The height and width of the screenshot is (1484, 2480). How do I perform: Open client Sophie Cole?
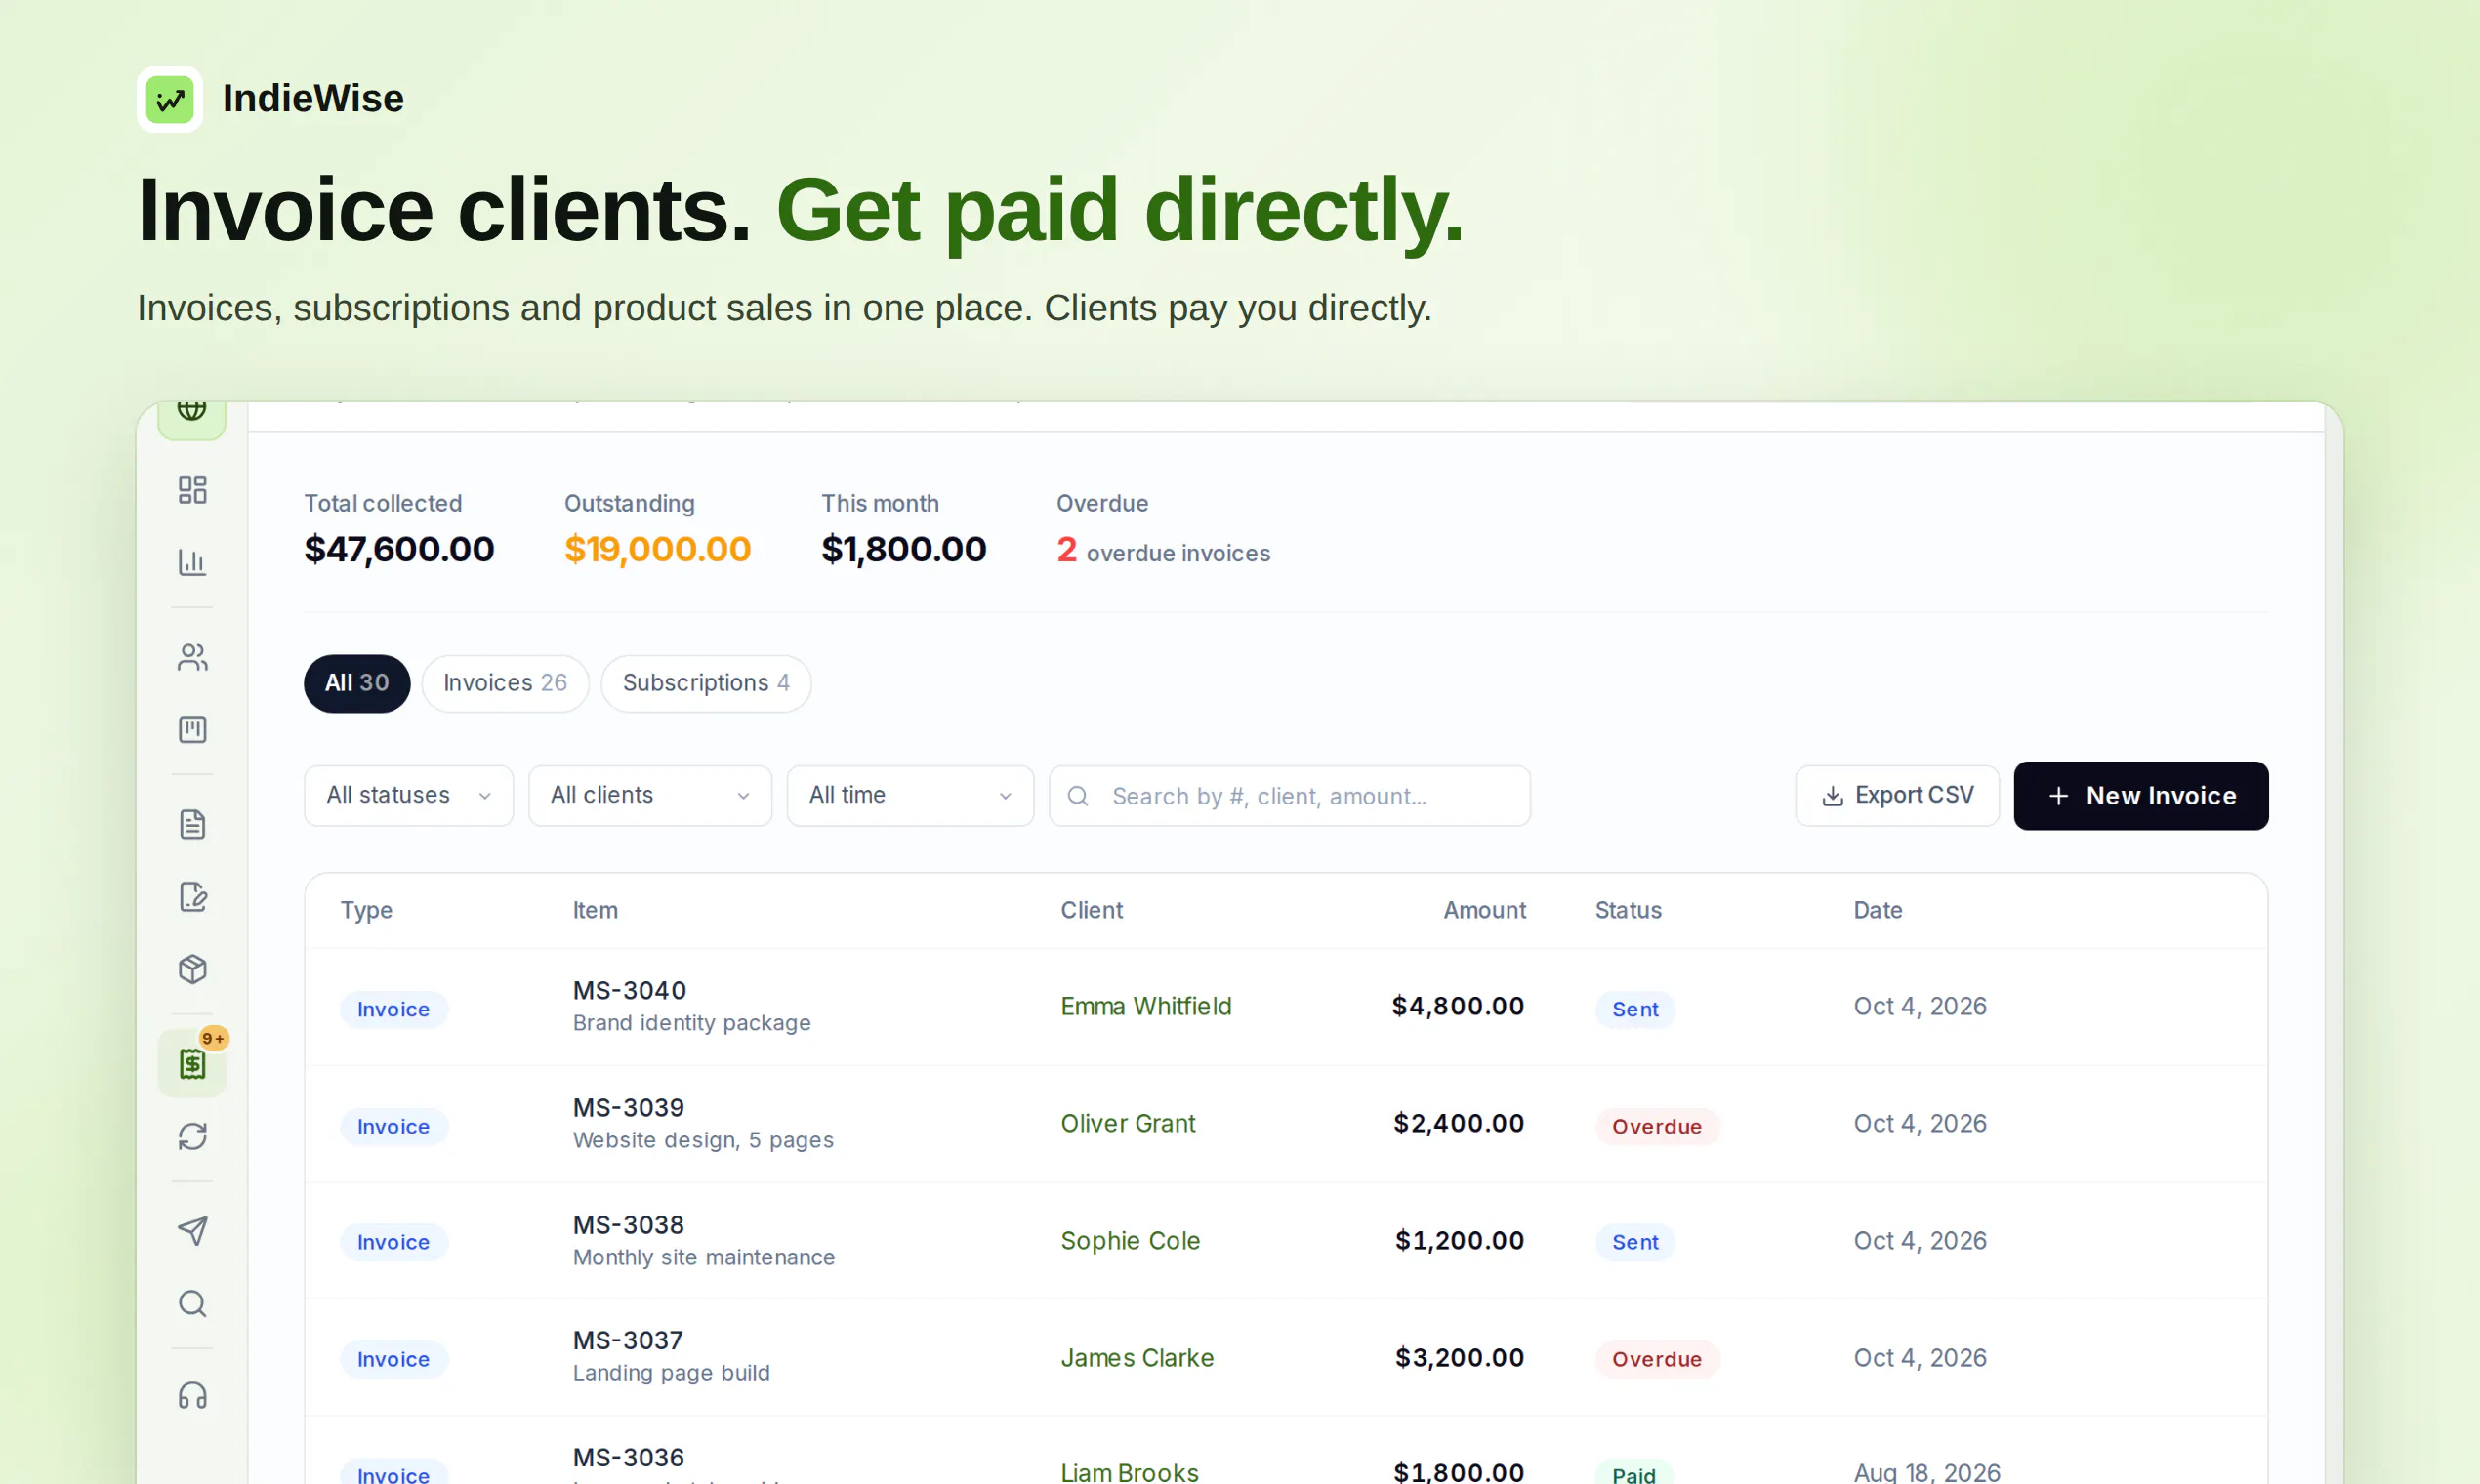tap(1130, 1240)
